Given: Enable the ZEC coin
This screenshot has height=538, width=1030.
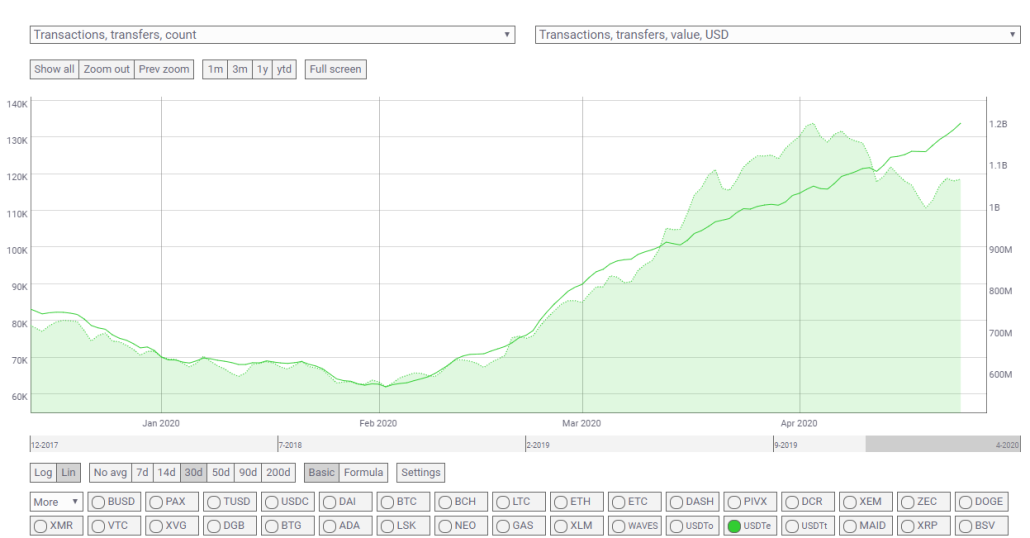Looking at the screenshot, I should pyautogui.click(x=924, y=502).
